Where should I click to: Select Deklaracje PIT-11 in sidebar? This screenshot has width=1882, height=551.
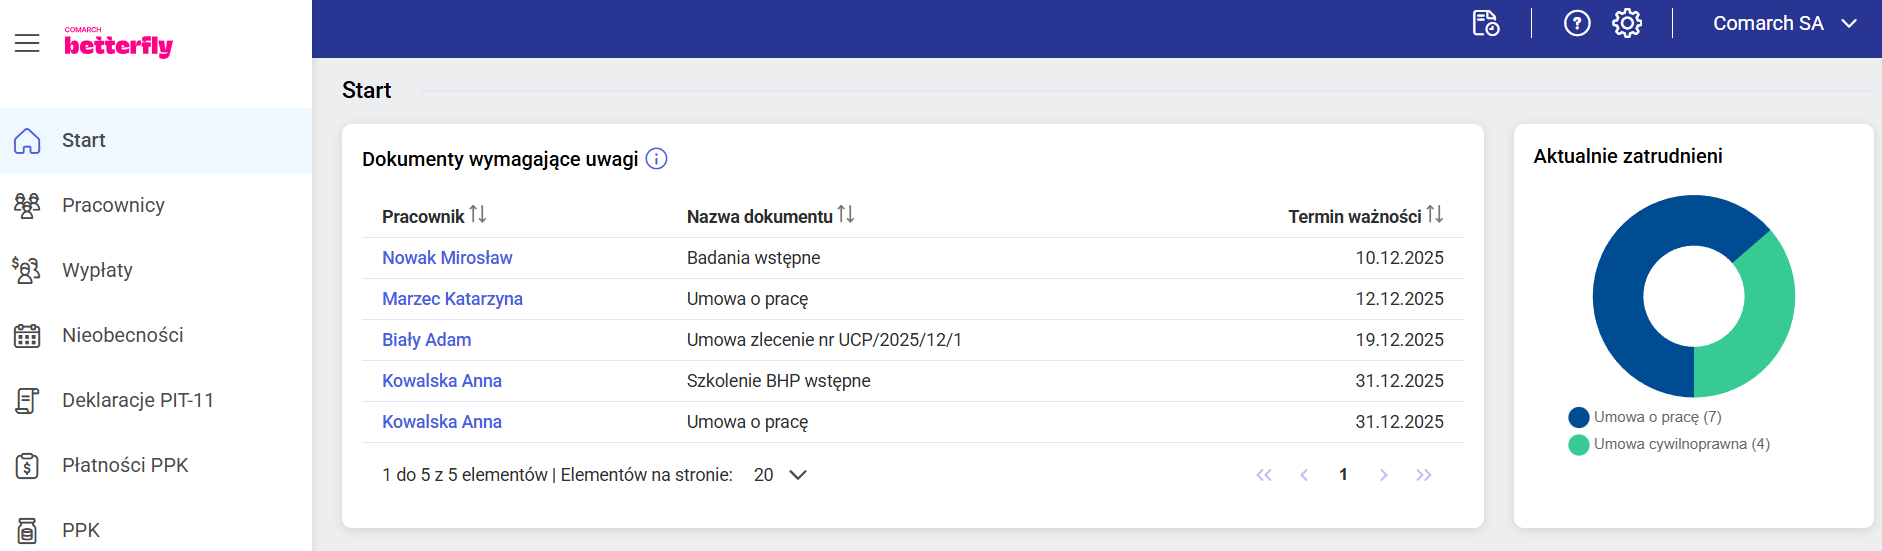tap(138, 400)
